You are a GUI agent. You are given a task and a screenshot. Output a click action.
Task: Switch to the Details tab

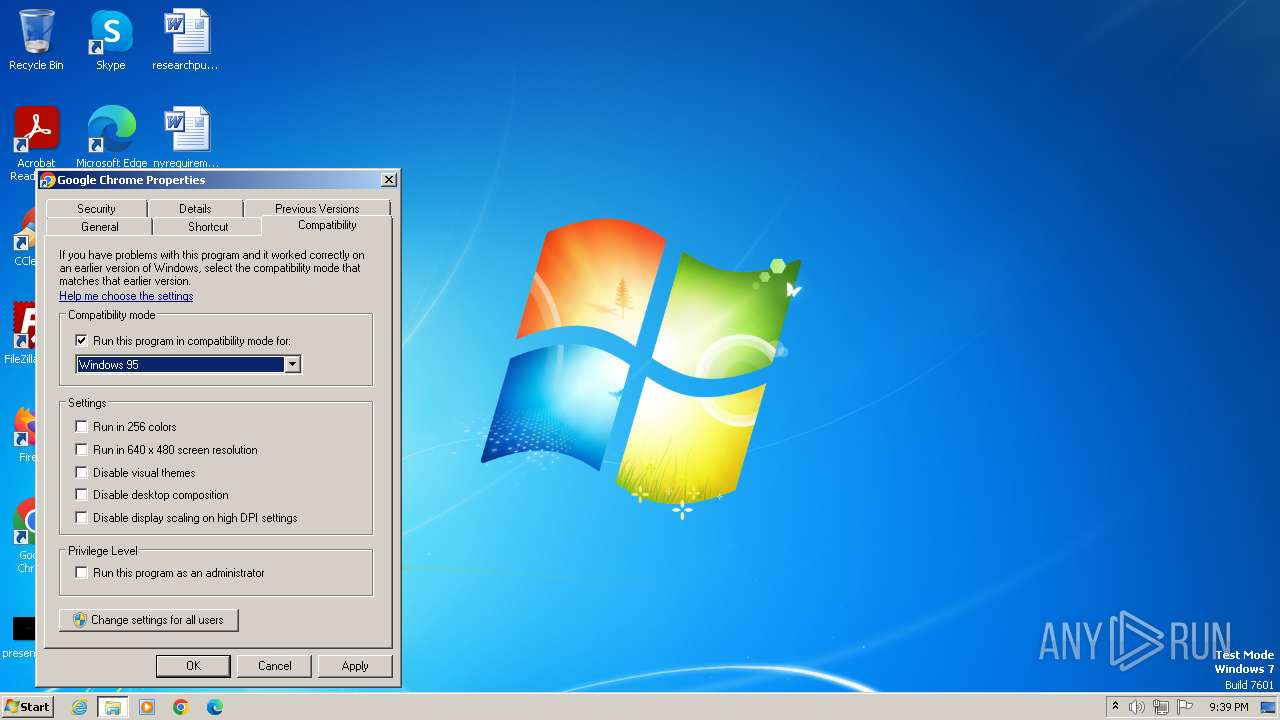click(195, 208)
